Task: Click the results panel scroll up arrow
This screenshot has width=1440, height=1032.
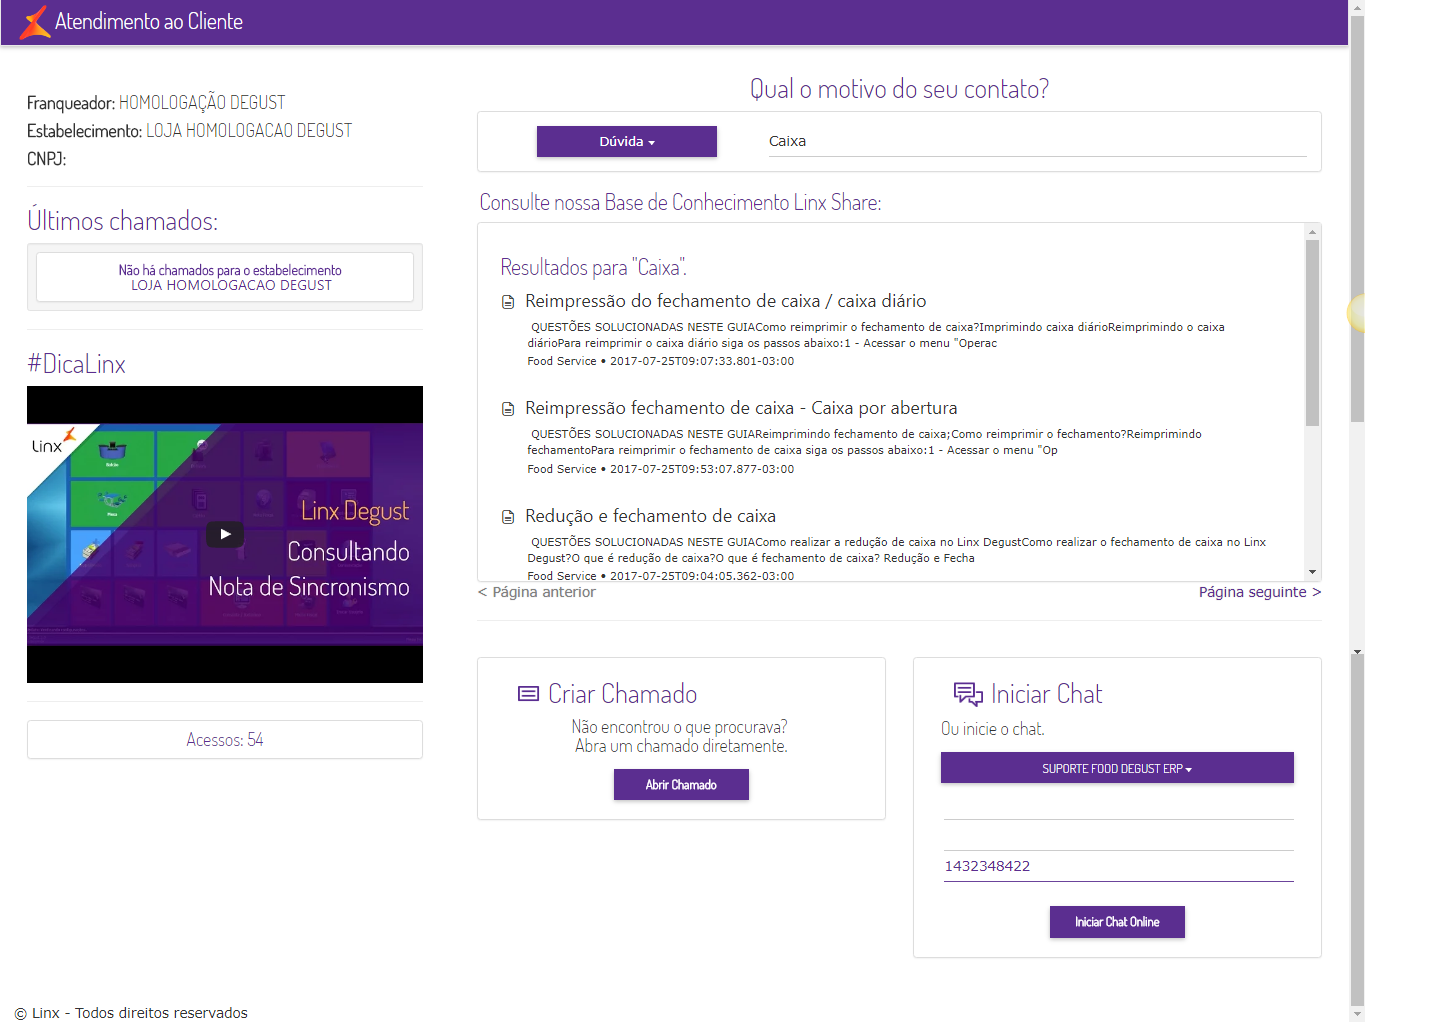Action: 1312,232
